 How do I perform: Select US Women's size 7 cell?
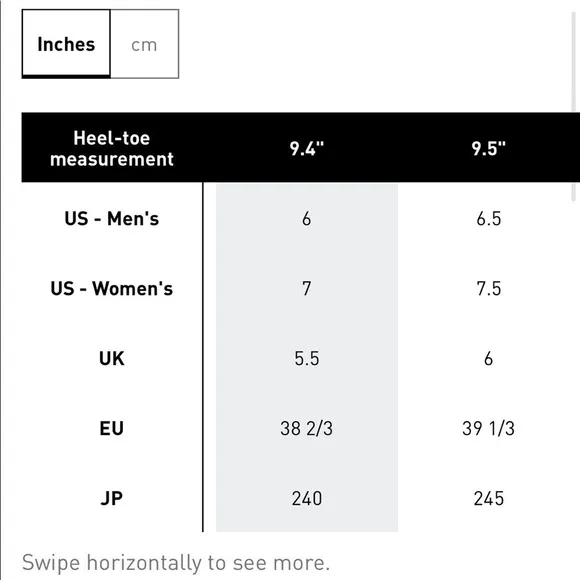[x=307, y=288]
